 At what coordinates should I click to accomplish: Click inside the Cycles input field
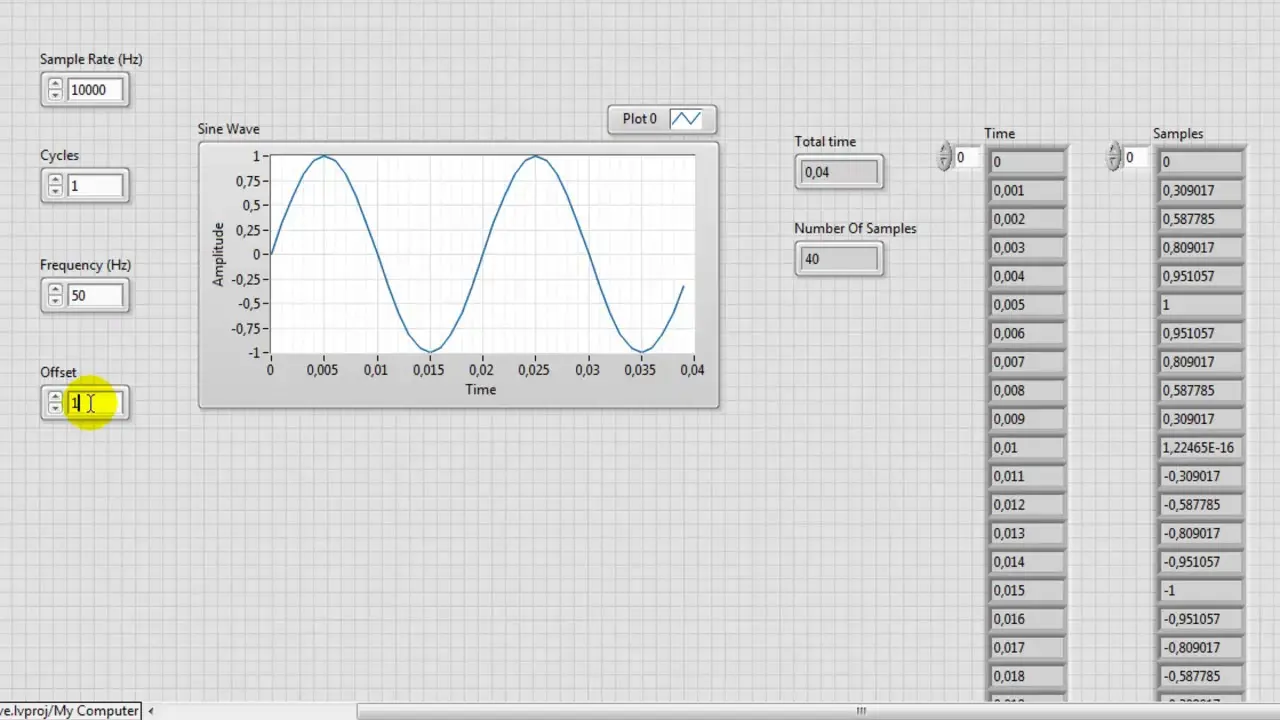pyautogui.click(x=95, y=185)
